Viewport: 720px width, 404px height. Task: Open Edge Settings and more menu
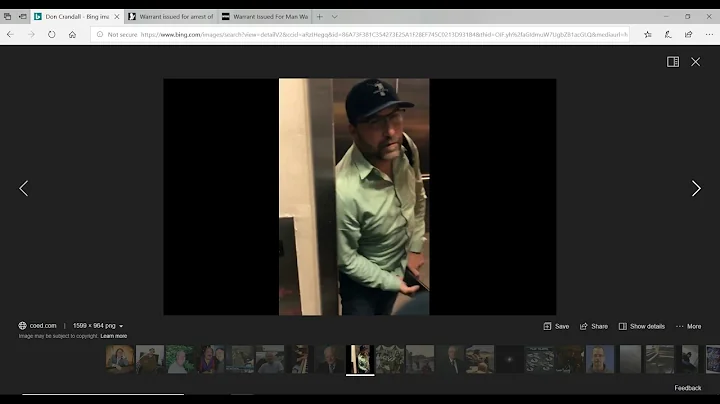(x=709, y=34)
